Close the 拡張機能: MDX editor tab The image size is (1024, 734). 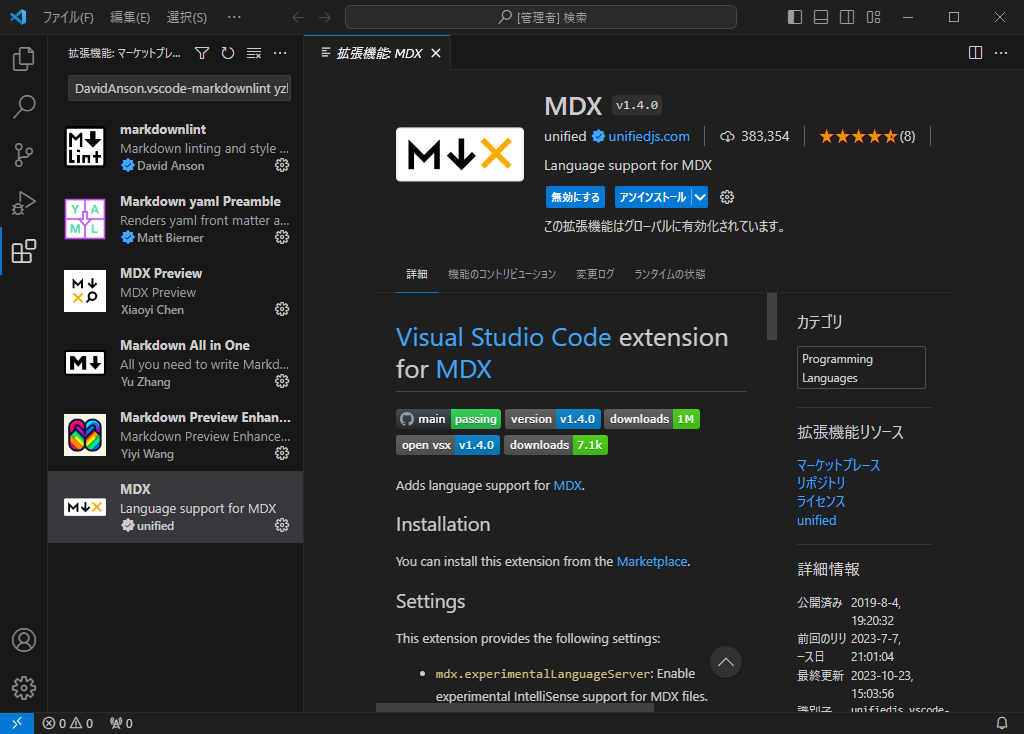[436, 53]
